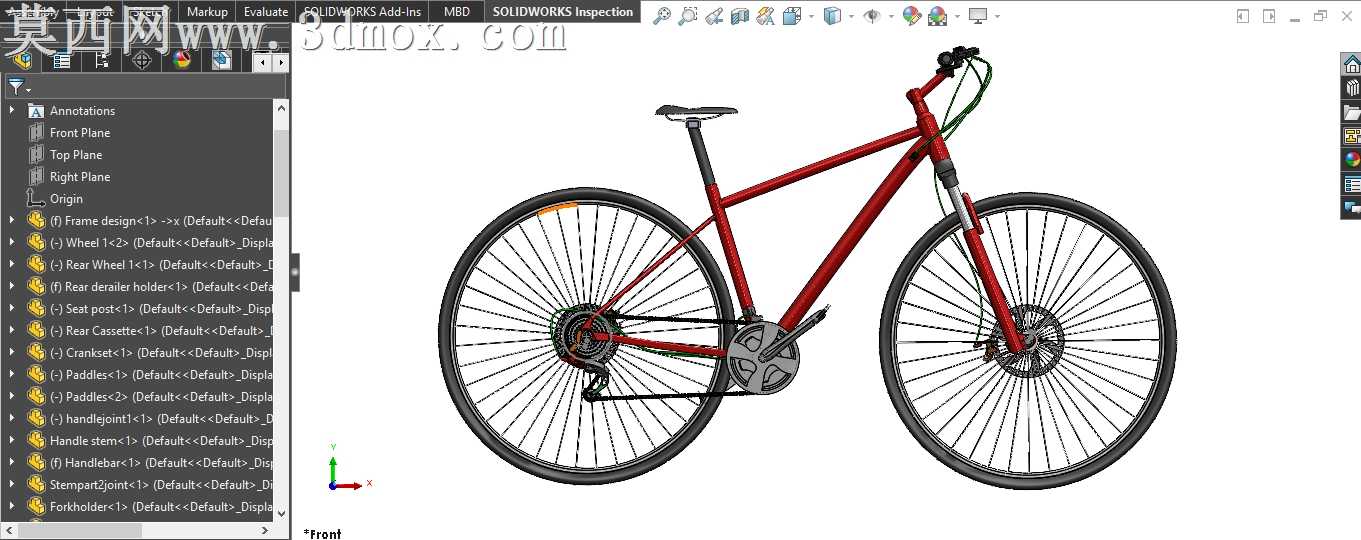
Task: Click the Apply Scene icon
Action: pyautogui.click(x=938, y=16)
